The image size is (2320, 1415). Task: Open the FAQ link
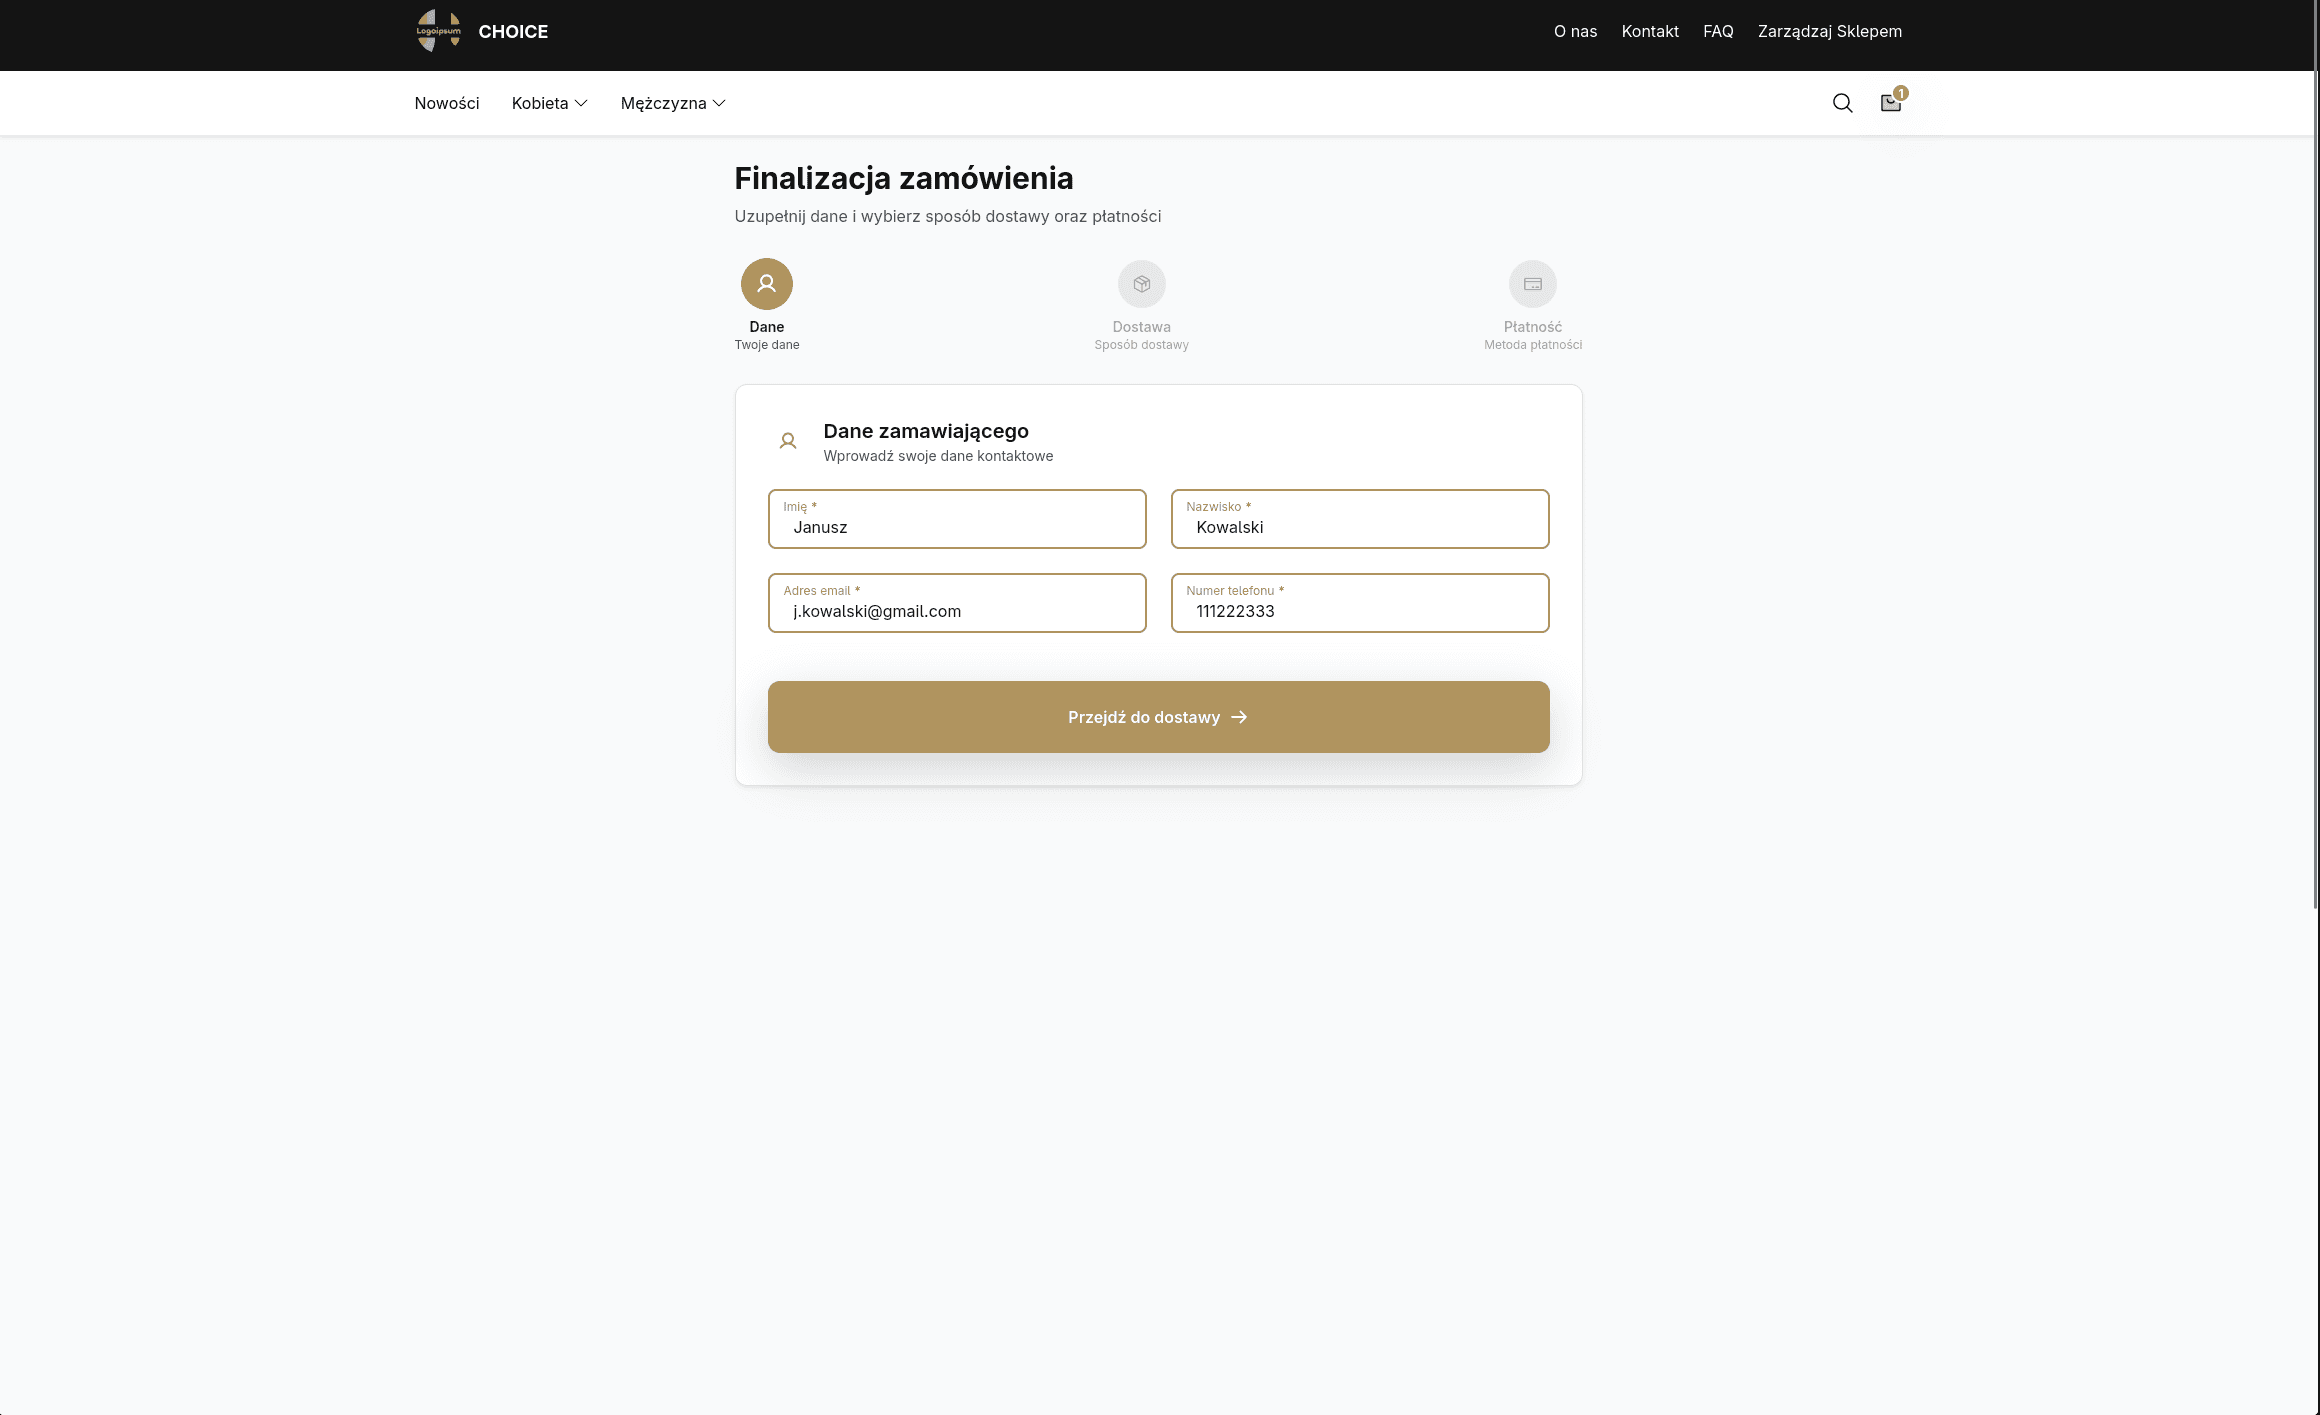pos(1718,31)
